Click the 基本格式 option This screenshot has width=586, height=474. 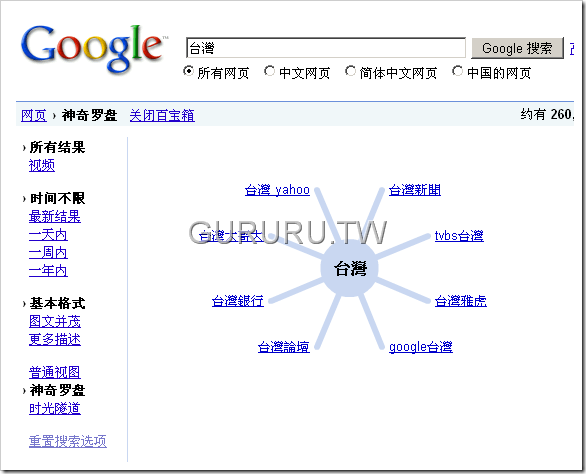[57, 303]
